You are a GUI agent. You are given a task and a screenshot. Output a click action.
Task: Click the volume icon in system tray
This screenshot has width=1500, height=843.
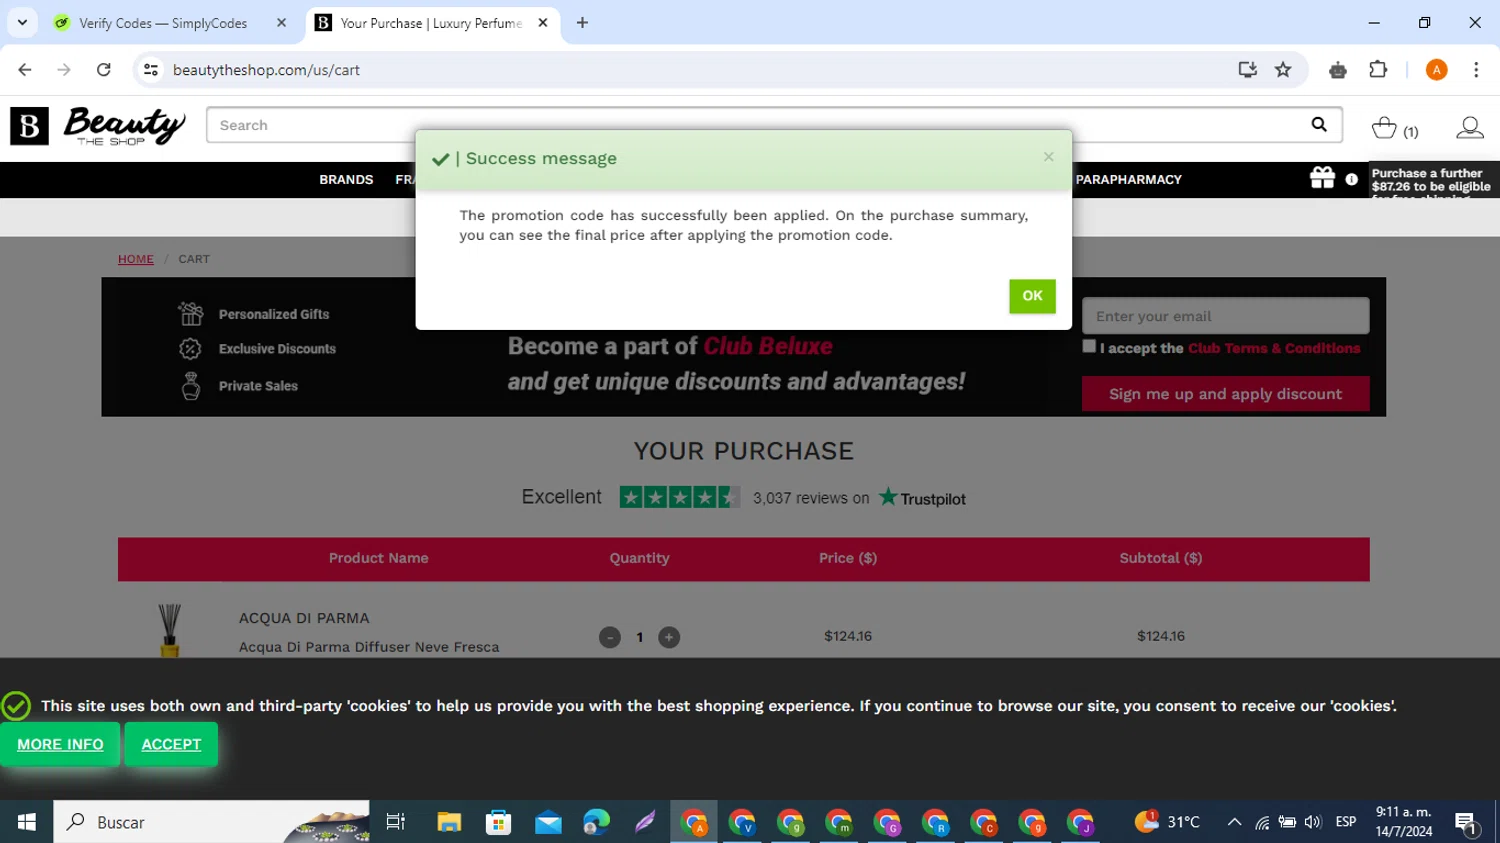[x=1313, y=822]
